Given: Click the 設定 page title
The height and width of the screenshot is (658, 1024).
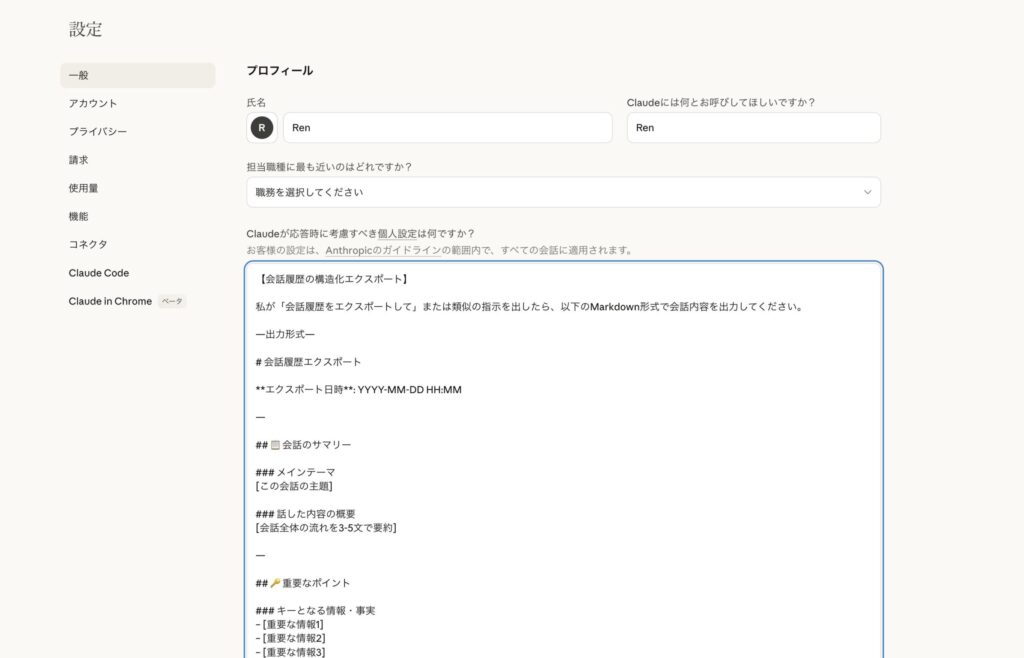Looking at the screenshot, I should tap(85, 29).
